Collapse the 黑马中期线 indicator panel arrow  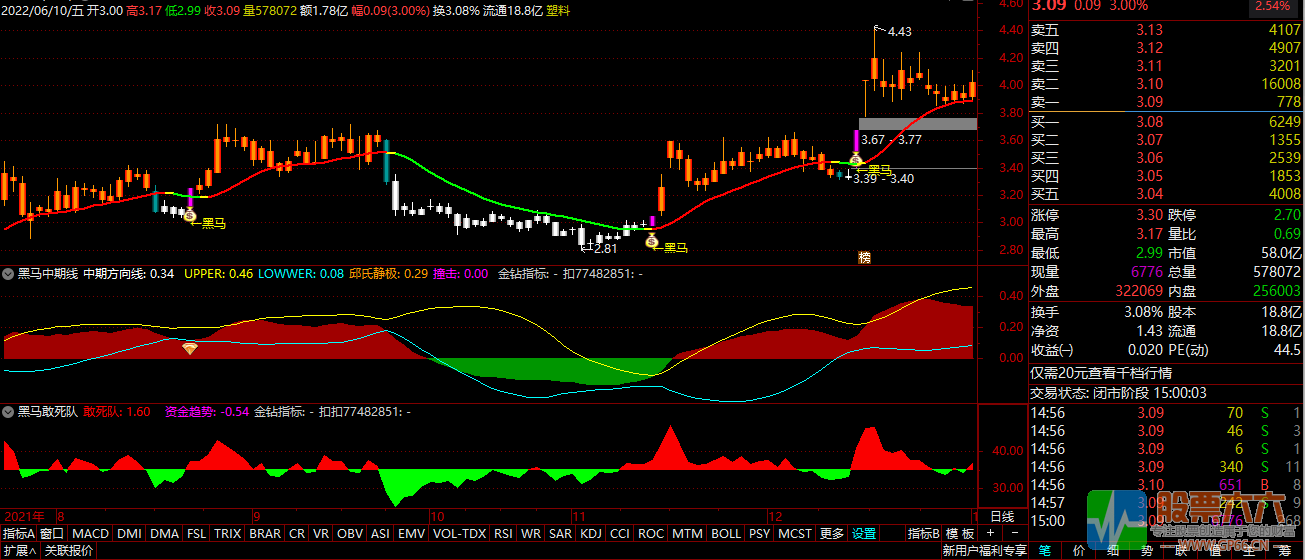tap(8, 273)
